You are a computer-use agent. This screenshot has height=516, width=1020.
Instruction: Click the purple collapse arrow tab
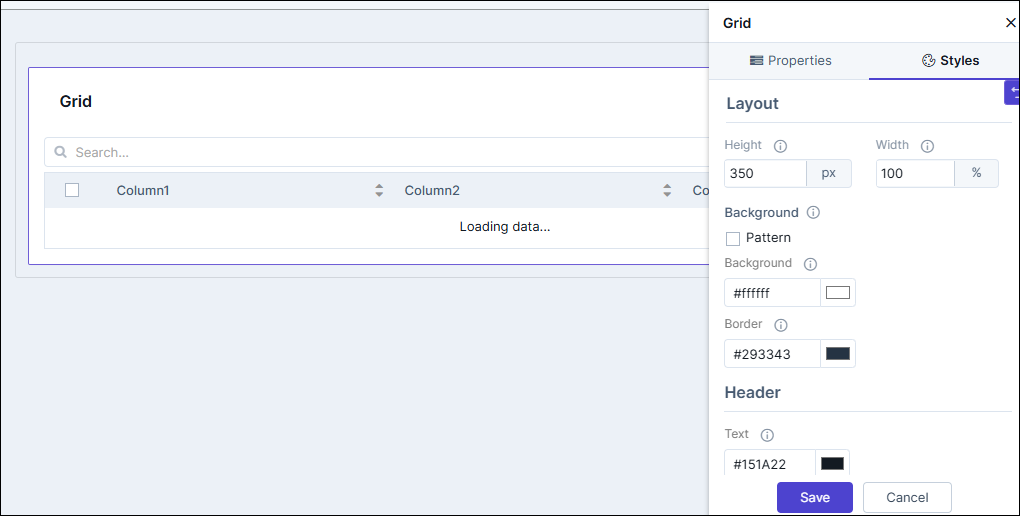point(1012,92)
